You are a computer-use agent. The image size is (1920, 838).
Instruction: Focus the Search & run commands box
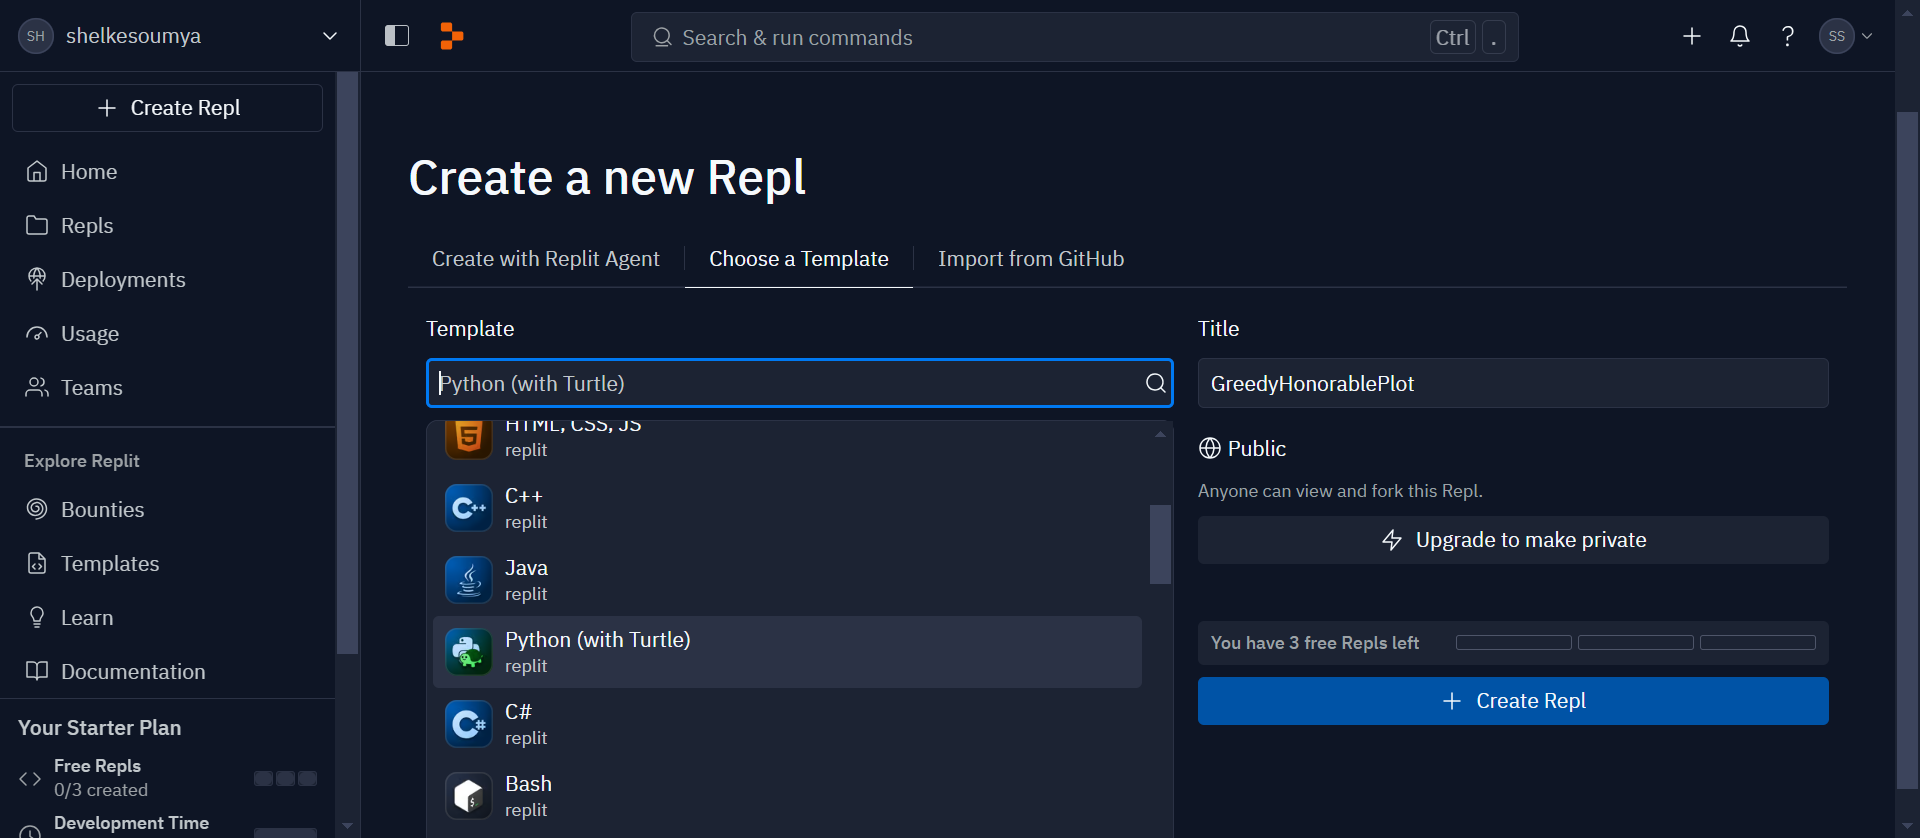coord(1074,37)
